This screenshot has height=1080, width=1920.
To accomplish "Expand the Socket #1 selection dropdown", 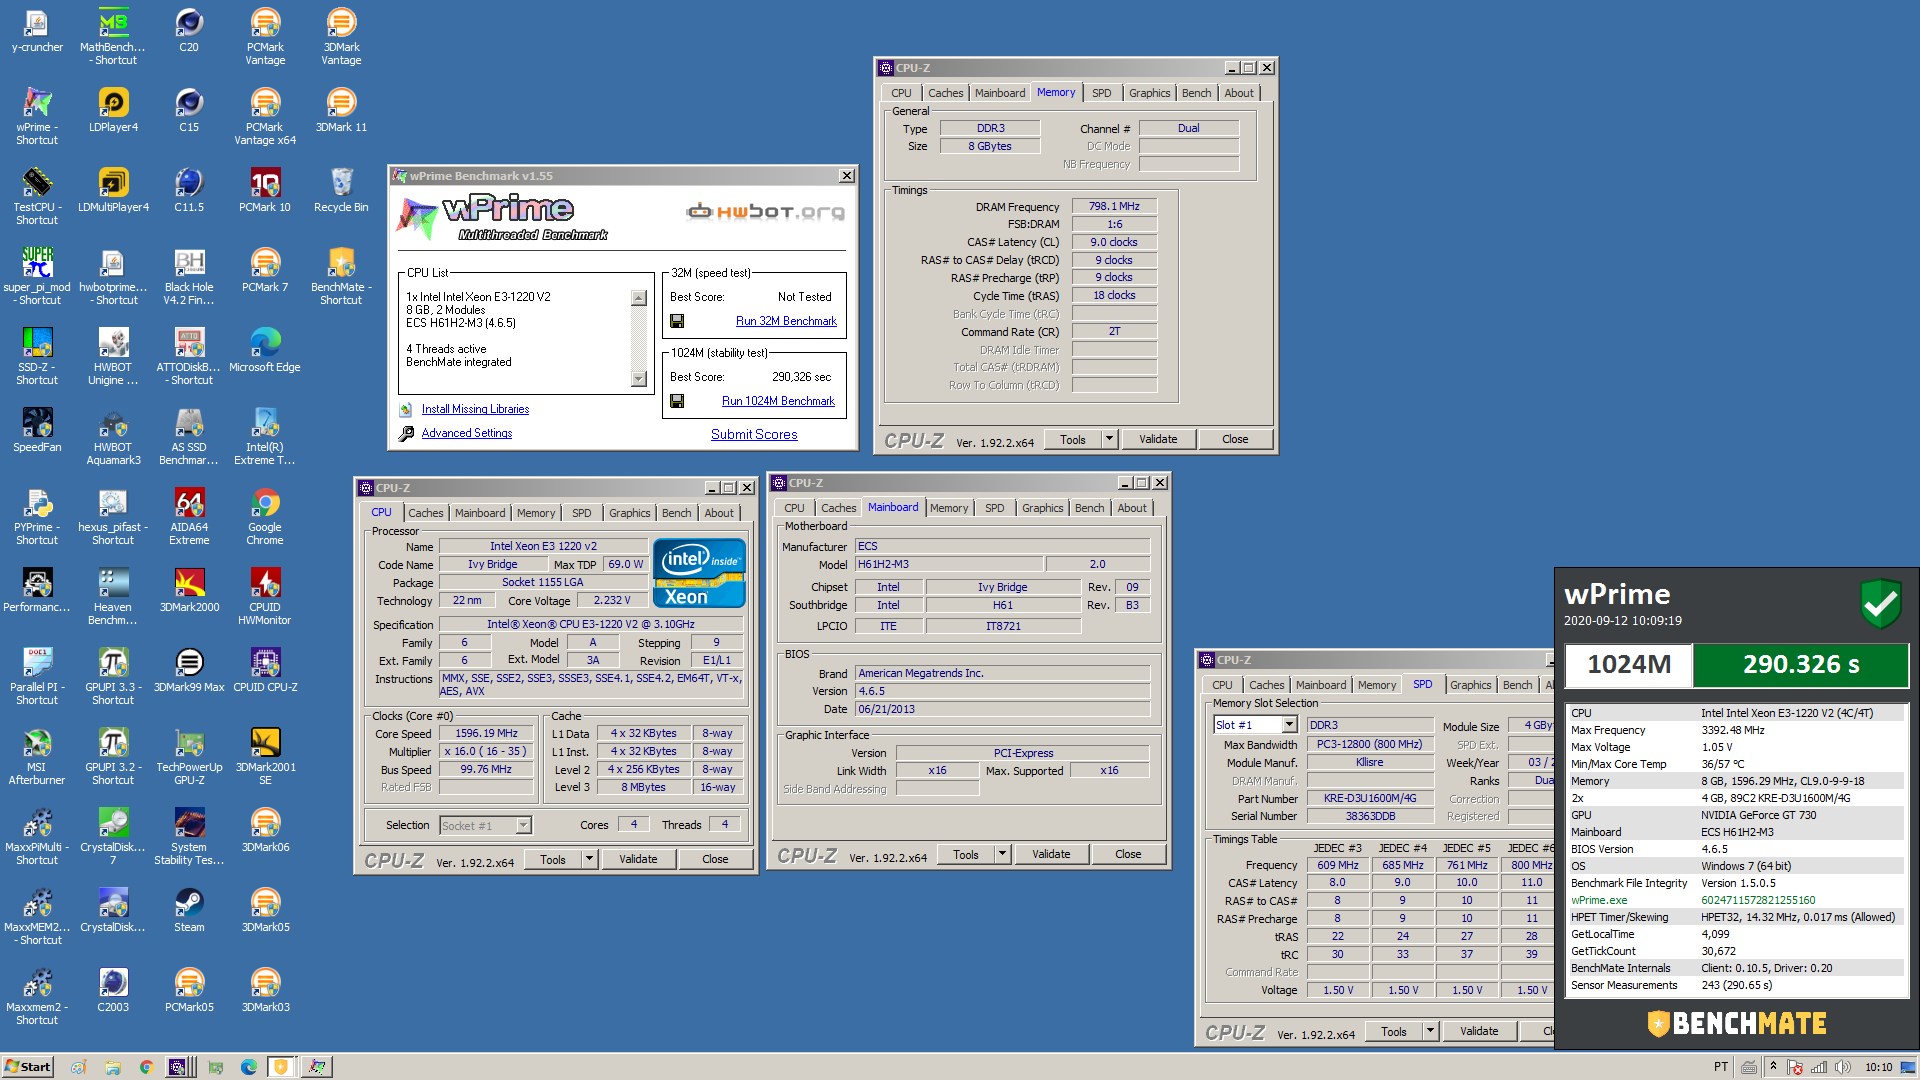I will pyautogui.click(x=523, y=825).
